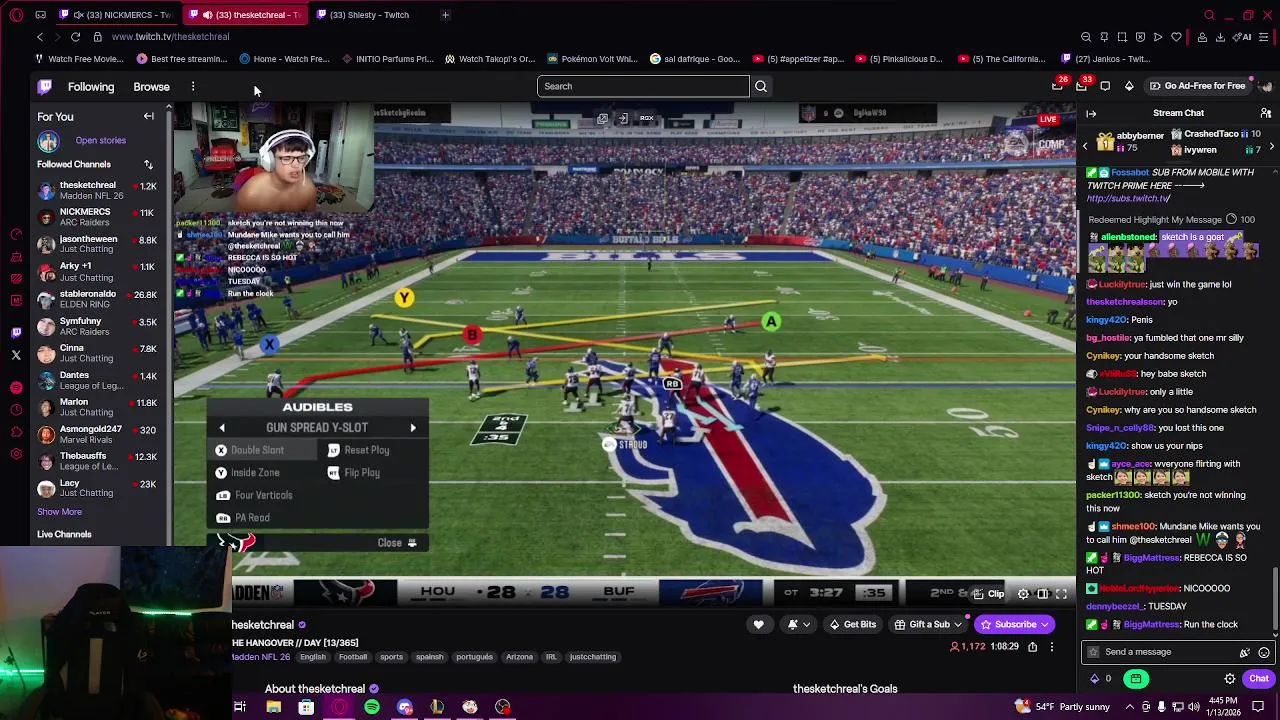The width and height of the screenshot is (1280, 720).
Task: Open Opera downloads icon
Action: pyautogui.click(x=1221, y=37)
